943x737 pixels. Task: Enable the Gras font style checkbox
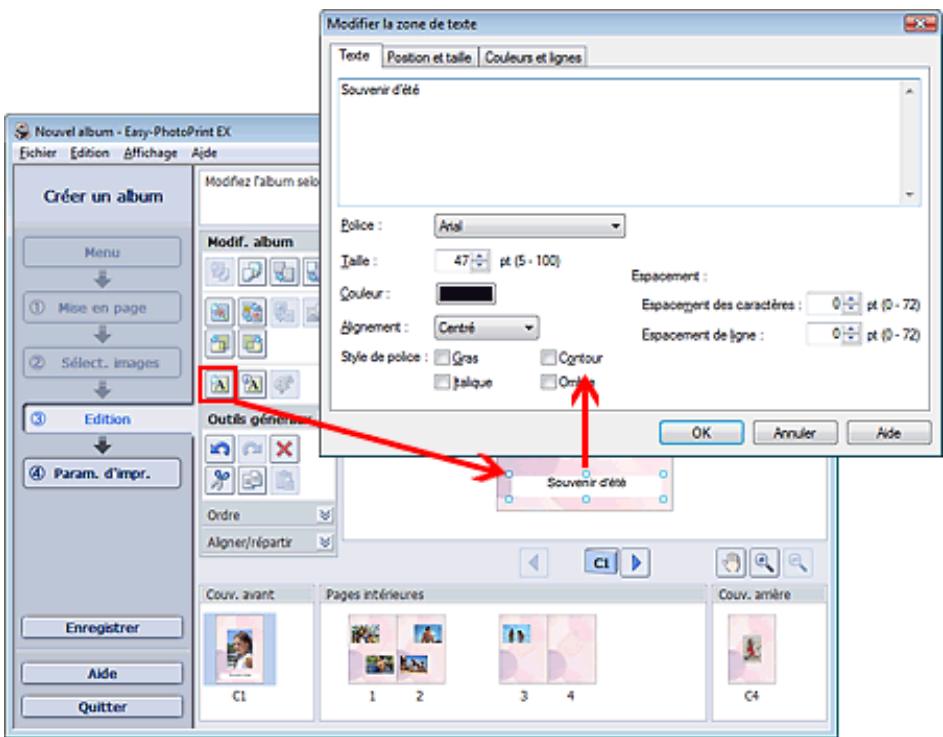(x=442, y=358)
